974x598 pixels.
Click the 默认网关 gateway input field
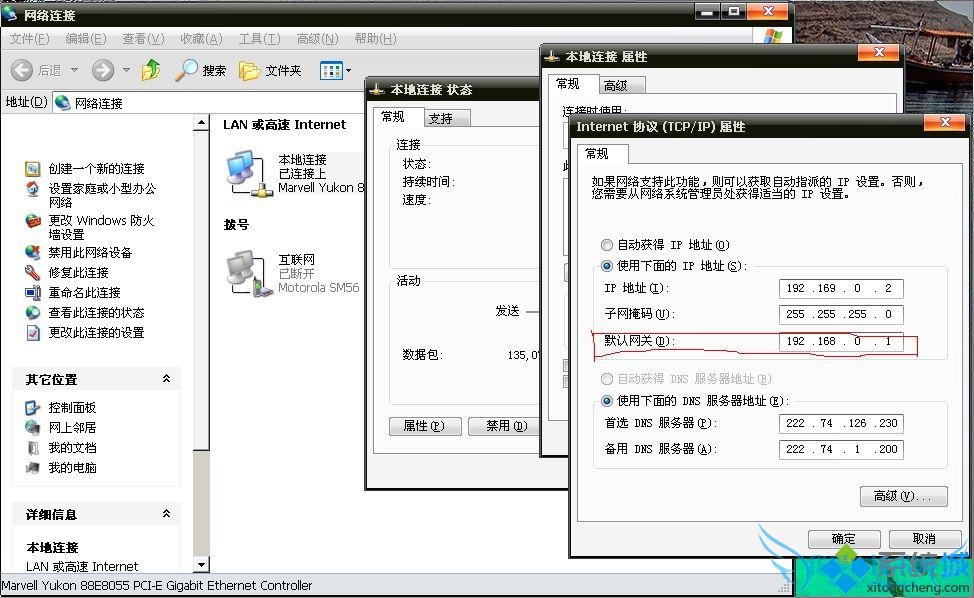click(840, 343)
